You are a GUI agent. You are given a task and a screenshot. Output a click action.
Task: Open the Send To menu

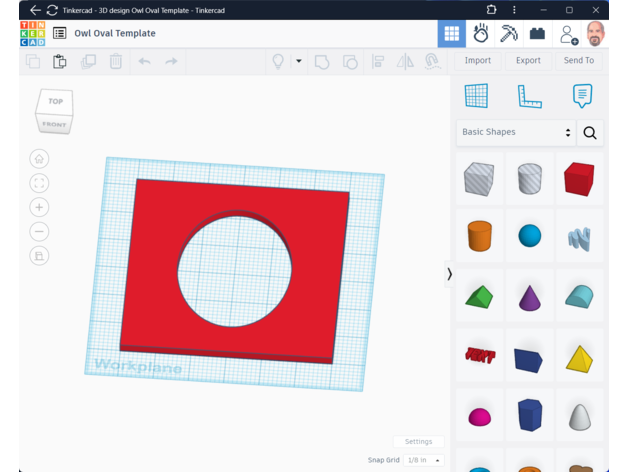tap(579, 61)
